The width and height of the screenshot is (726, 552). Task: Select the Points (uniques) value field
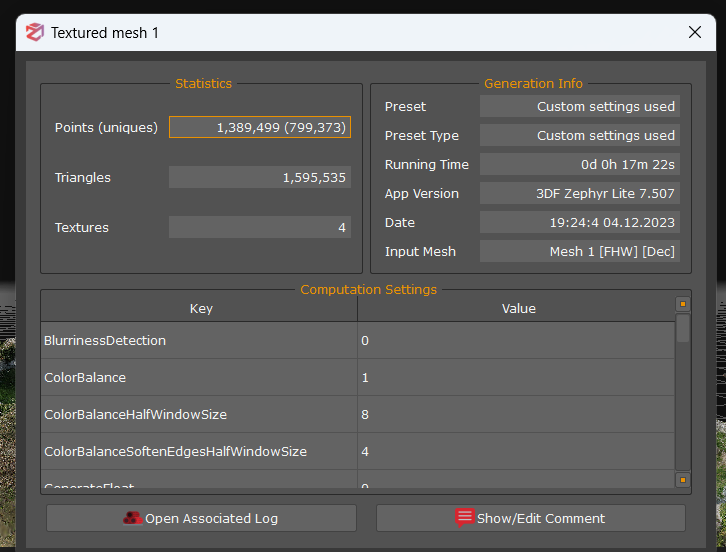(x=260, y=127)
